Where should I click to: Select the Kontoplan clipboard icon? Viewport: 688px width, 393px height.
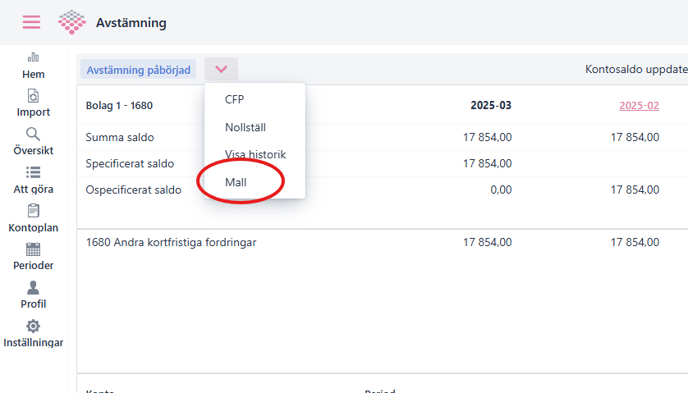(x=33, y=211)
